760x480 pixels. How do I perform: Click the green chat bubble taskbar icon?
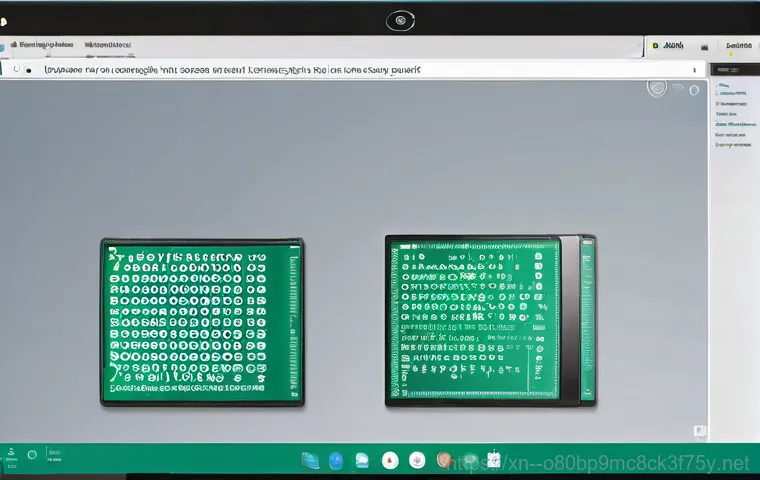pyautogui.click(x=361, y=460)
